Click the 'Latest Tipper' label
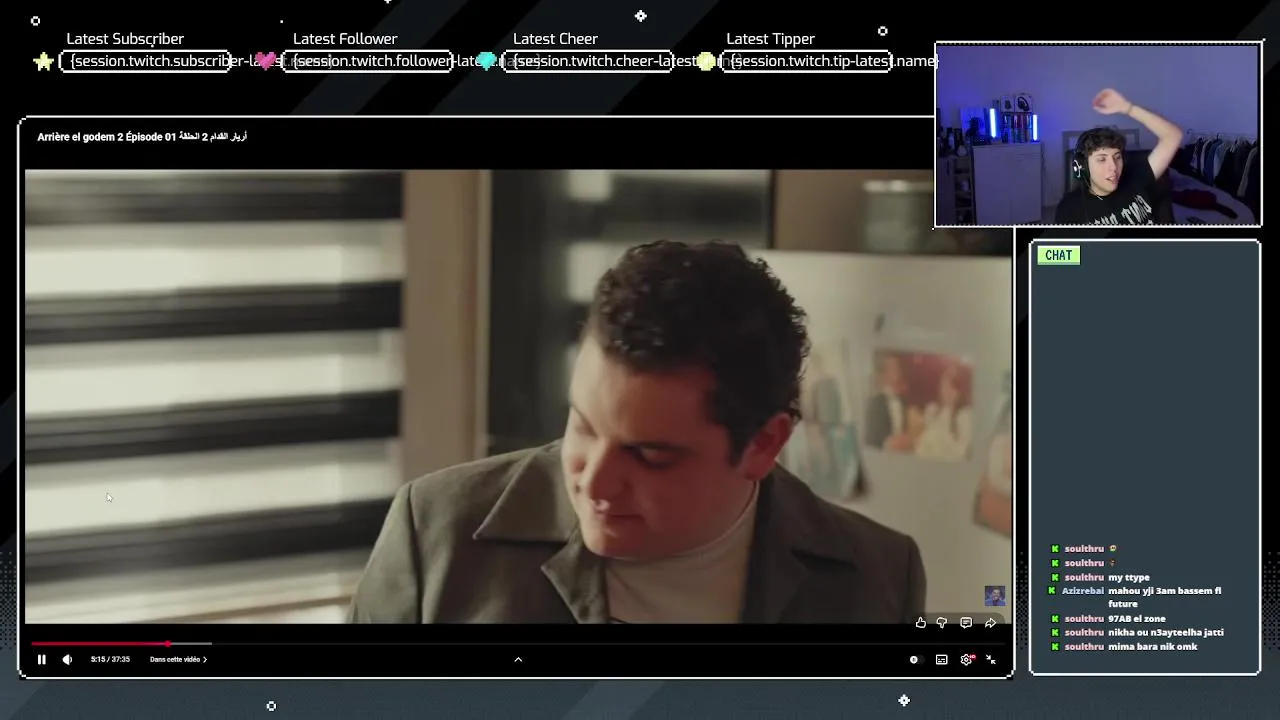 770,39
